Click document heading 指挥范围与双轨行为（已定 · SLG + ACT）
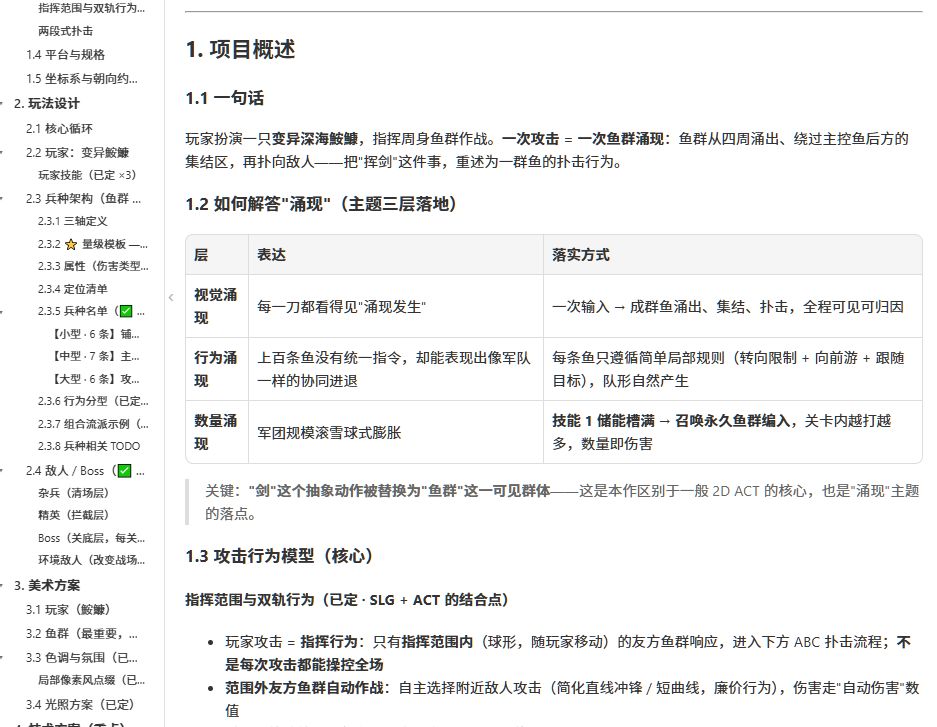 (x=347, y=600)
